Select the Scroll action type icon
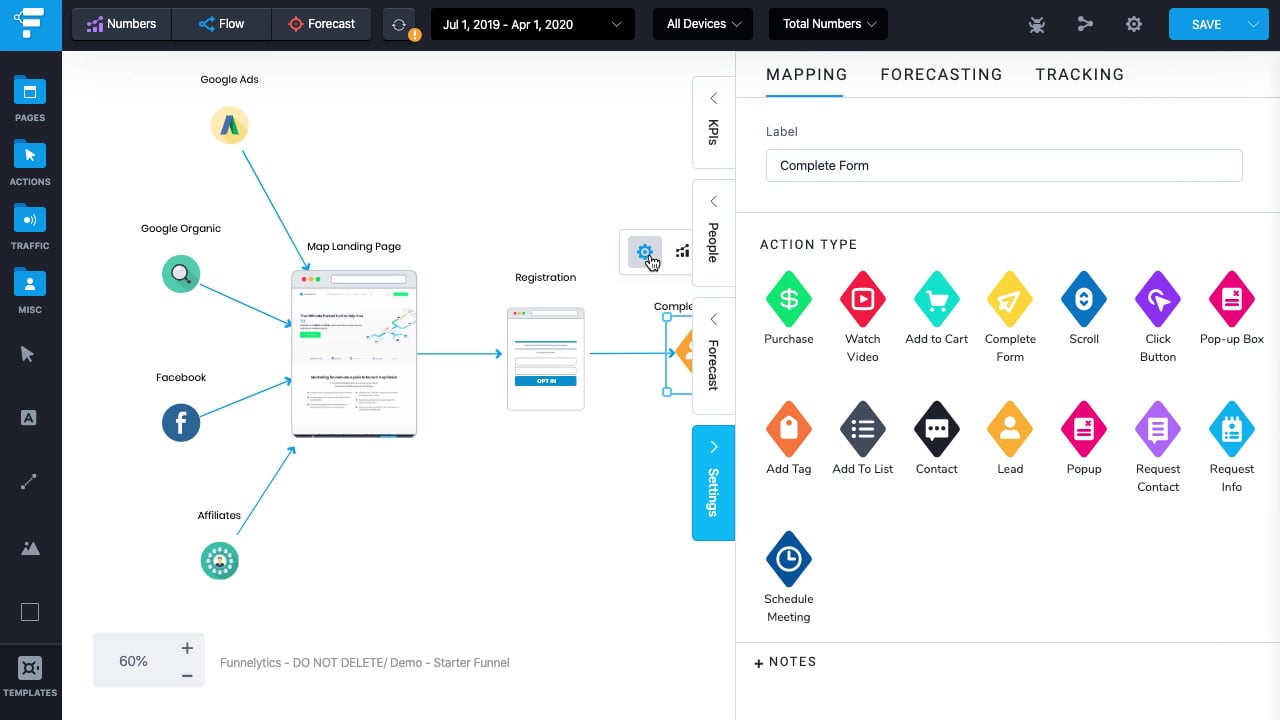 pos(1084,298)
